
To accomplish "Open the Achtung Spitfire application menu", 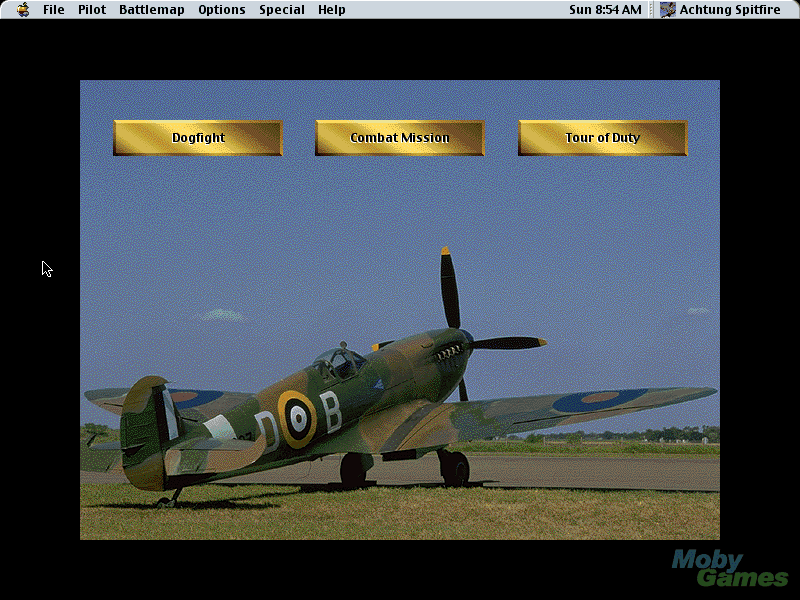I will (720, 10).
